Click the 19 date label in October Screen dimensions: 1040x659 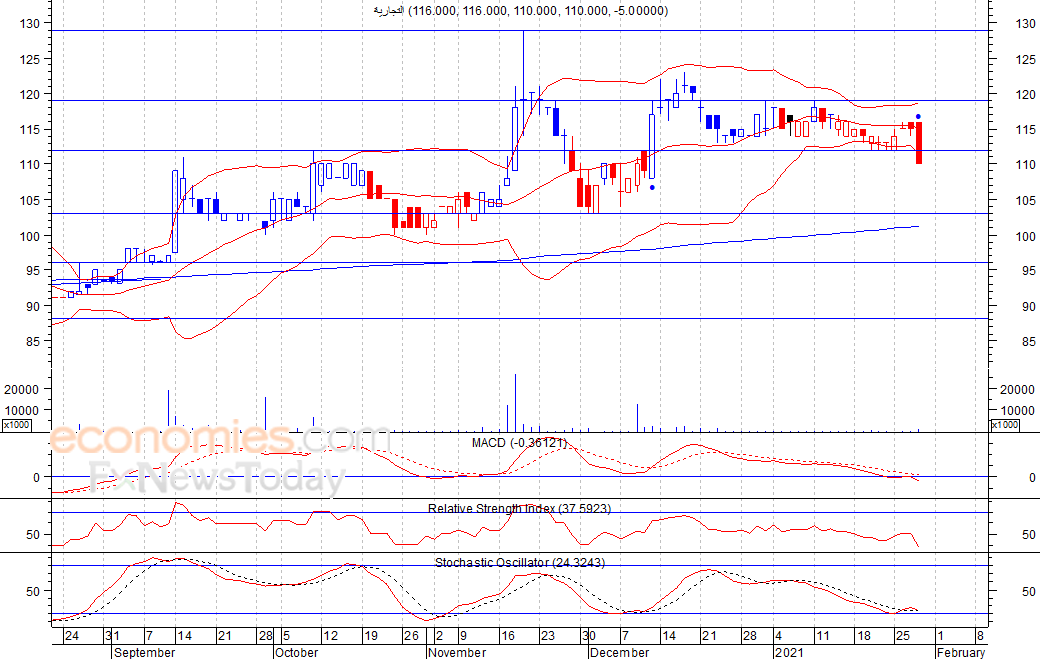(371, 636)
